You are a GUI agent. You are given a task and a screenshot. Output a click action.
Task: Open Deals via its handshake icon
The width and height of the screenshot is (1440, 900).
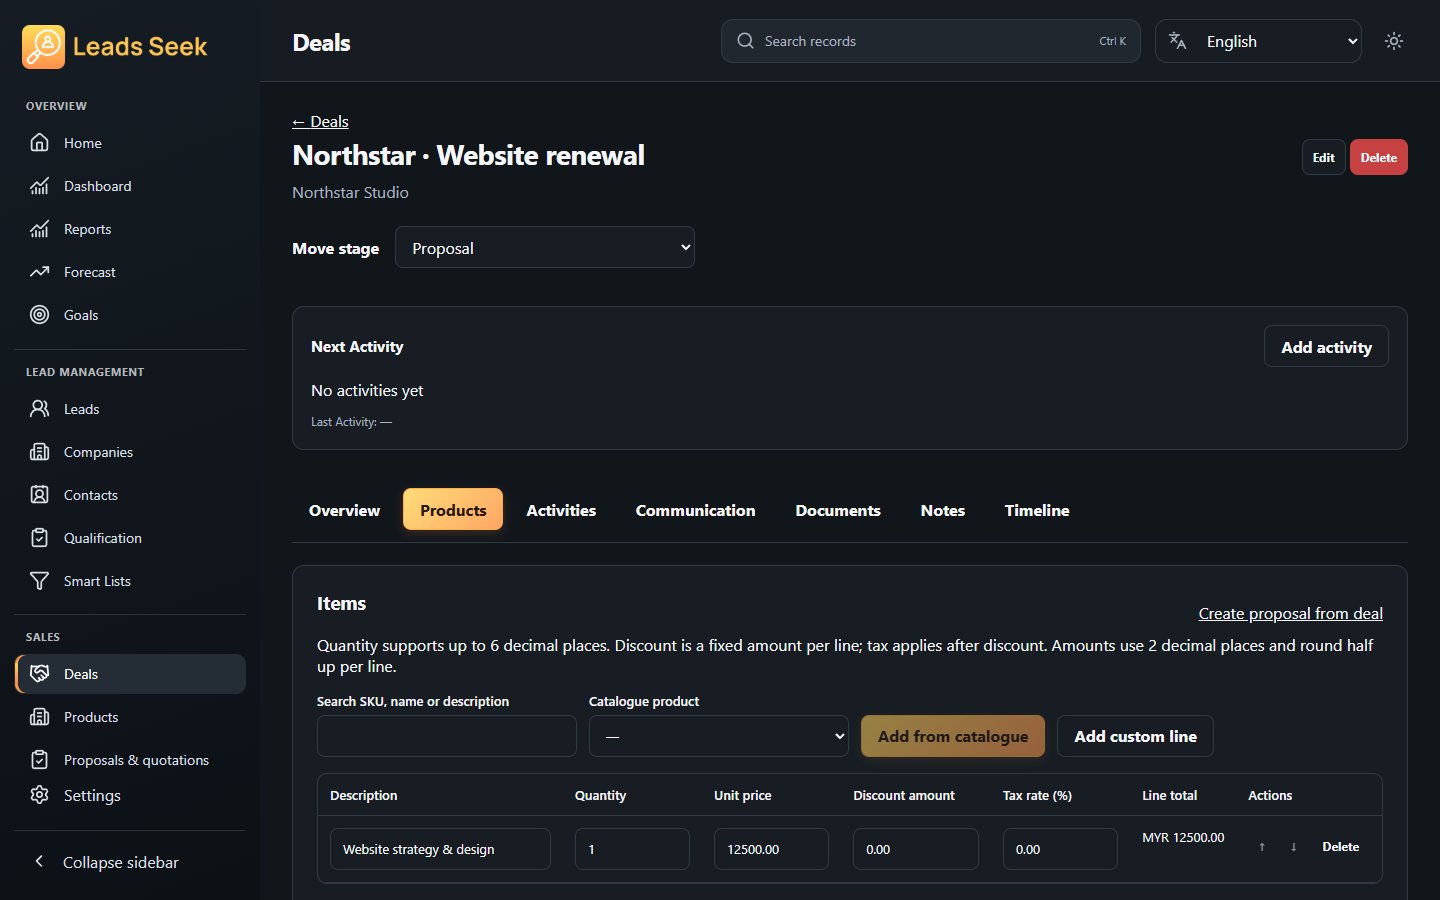coord(39,674)
